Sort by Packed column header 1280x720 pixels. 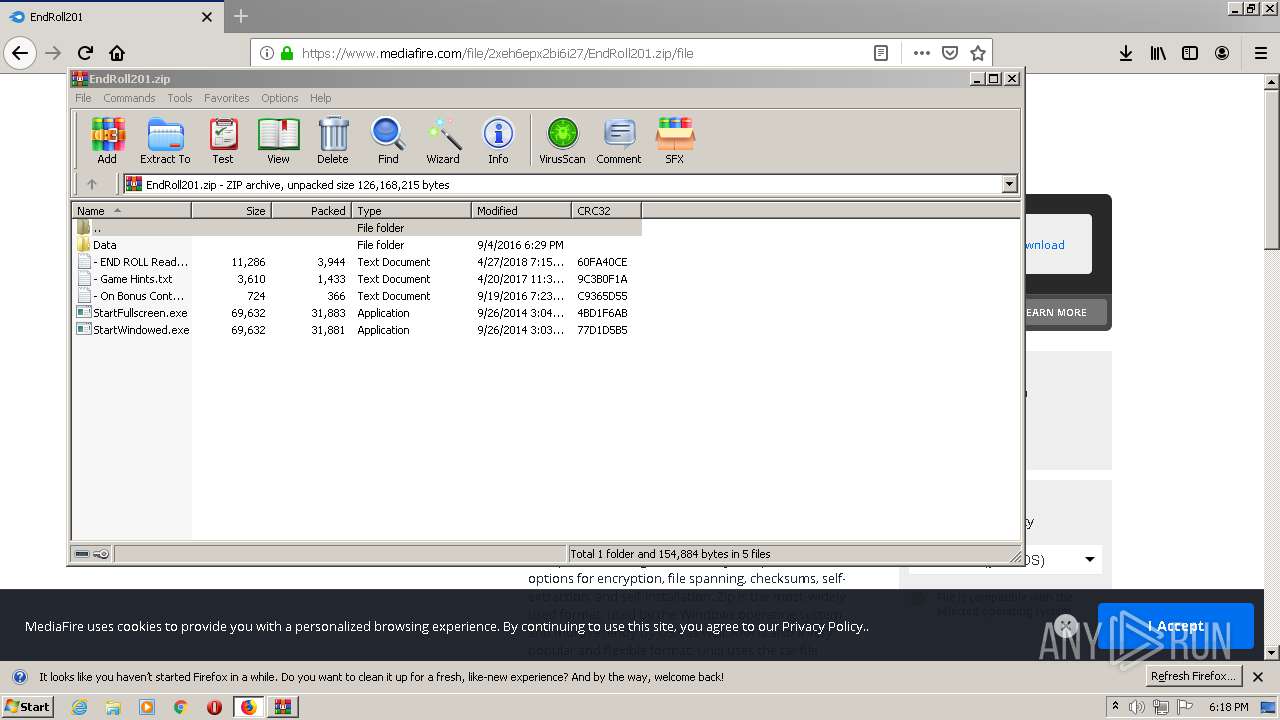311,210
